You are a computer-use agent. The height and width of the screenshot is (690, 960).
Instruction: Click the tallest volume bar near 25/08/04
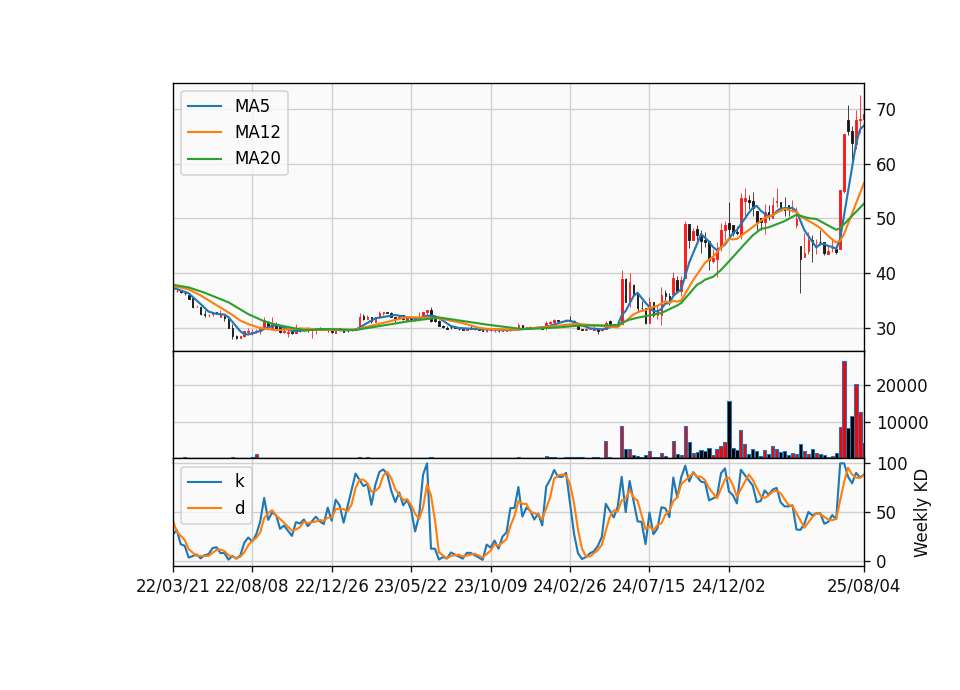click(x=844, y=410)
